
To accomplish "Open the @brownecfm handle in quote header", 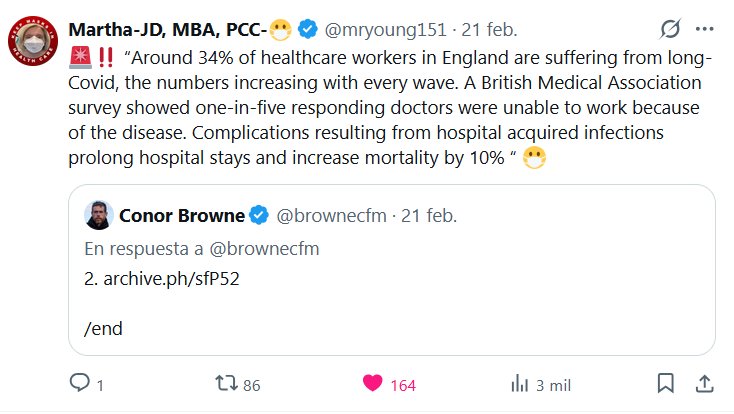I will click(331, 215).
